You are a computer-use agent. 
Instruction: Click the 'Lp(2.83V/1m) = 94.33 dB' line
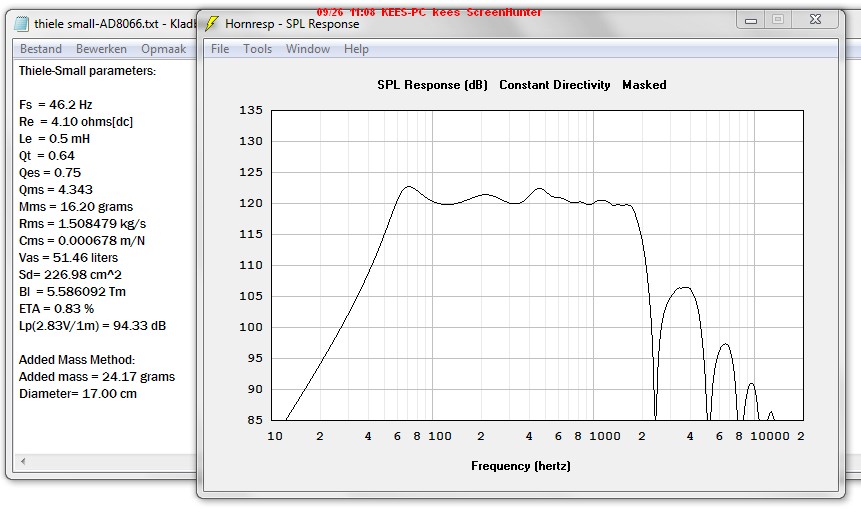pyautogui.click(x=92, y=326)
